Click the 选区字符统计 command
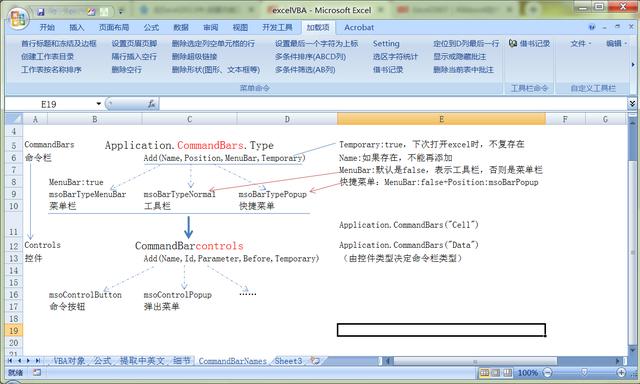This screenshot has height=384, width=640. [395, 57]
